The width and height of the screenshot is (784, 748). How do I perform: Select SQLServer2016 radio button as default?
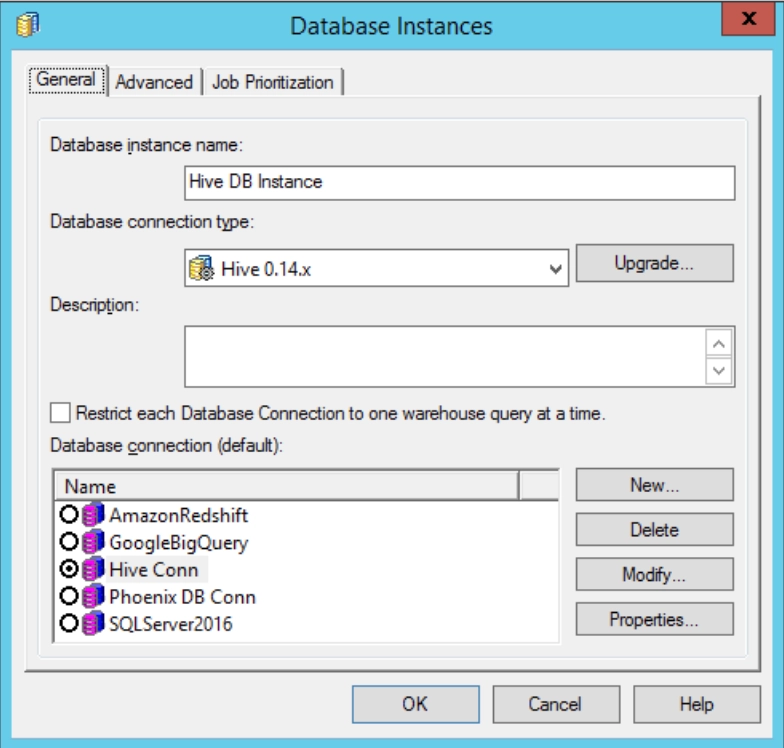click(68, 623)
